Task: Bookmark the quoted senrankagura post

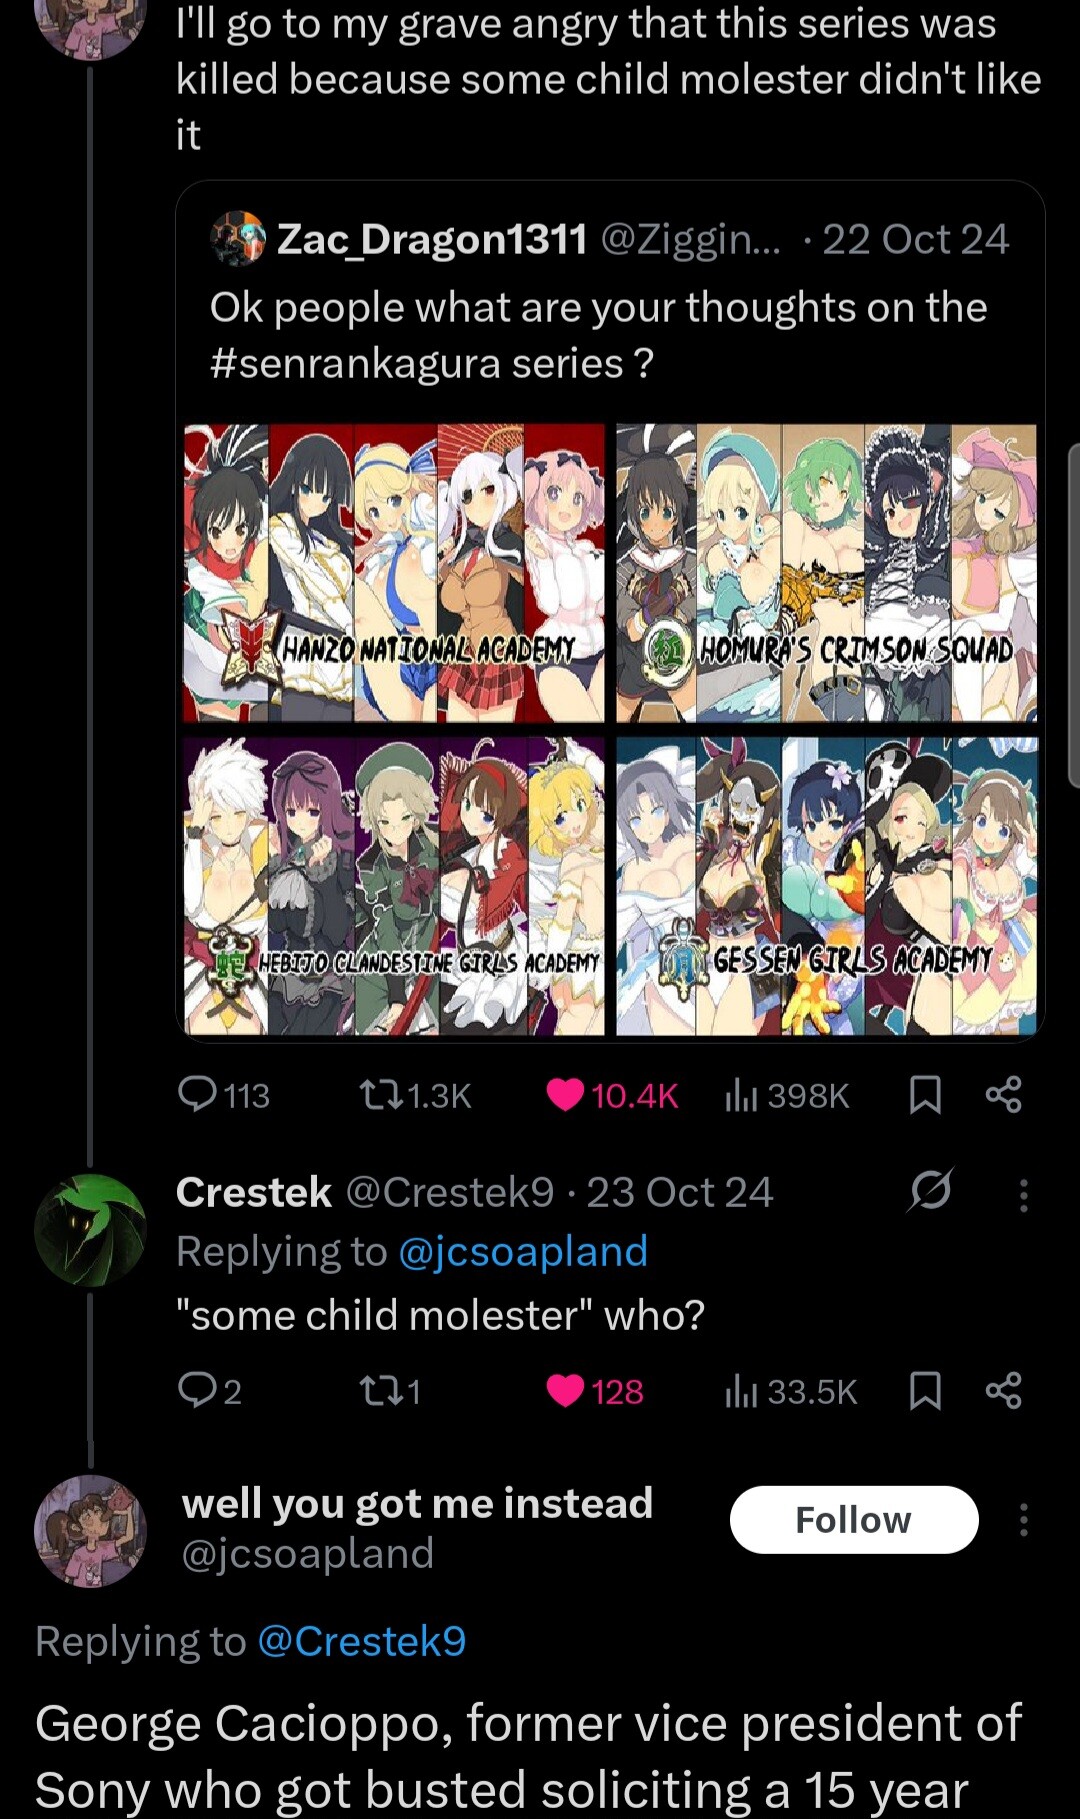Action: tap(925, 1095)
